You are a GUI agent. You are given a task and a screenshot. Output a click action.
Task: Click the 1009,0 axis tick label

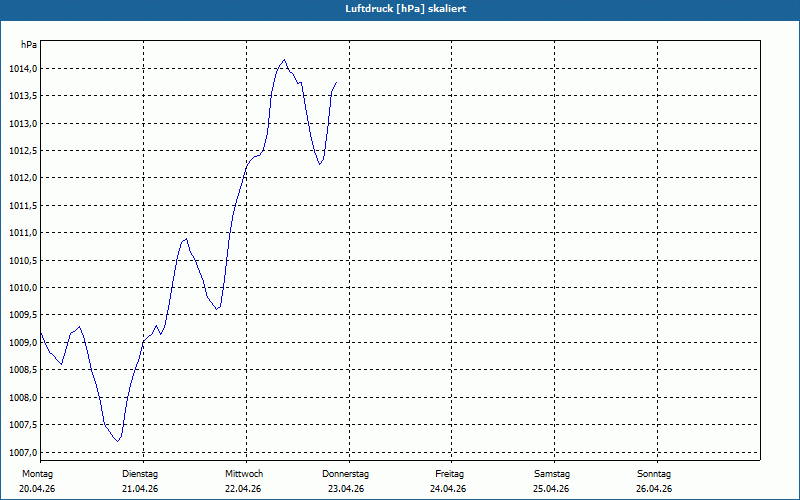tap(23, 343)
